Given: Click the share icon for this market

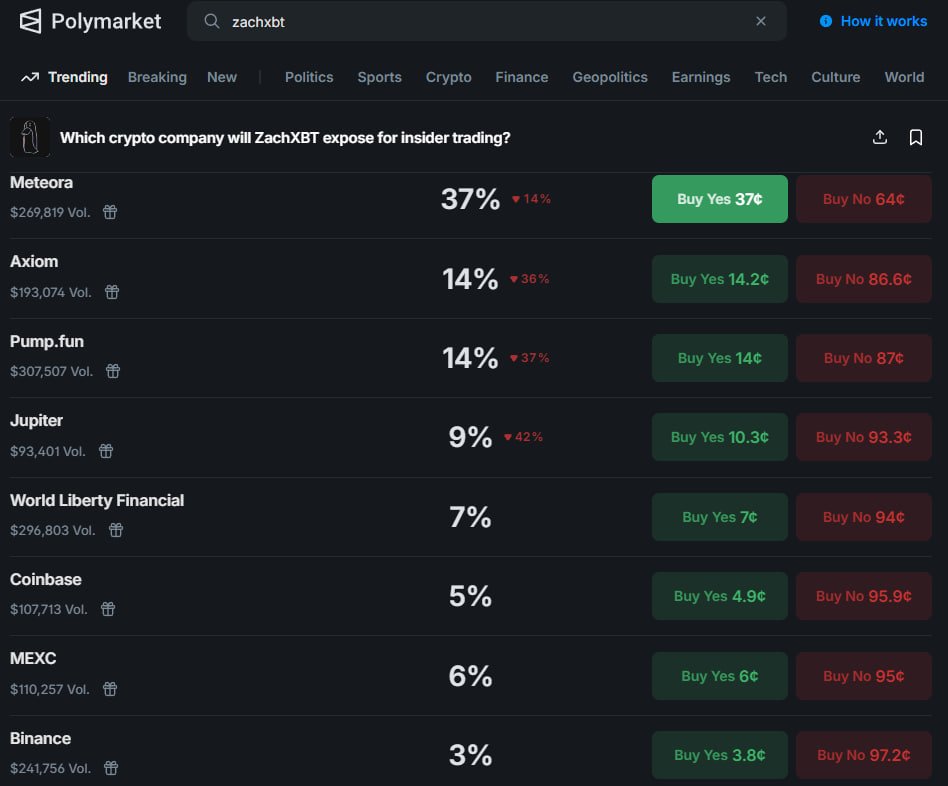Looking at the screenshot, I should pyautogui.click(x=880, y=137).
